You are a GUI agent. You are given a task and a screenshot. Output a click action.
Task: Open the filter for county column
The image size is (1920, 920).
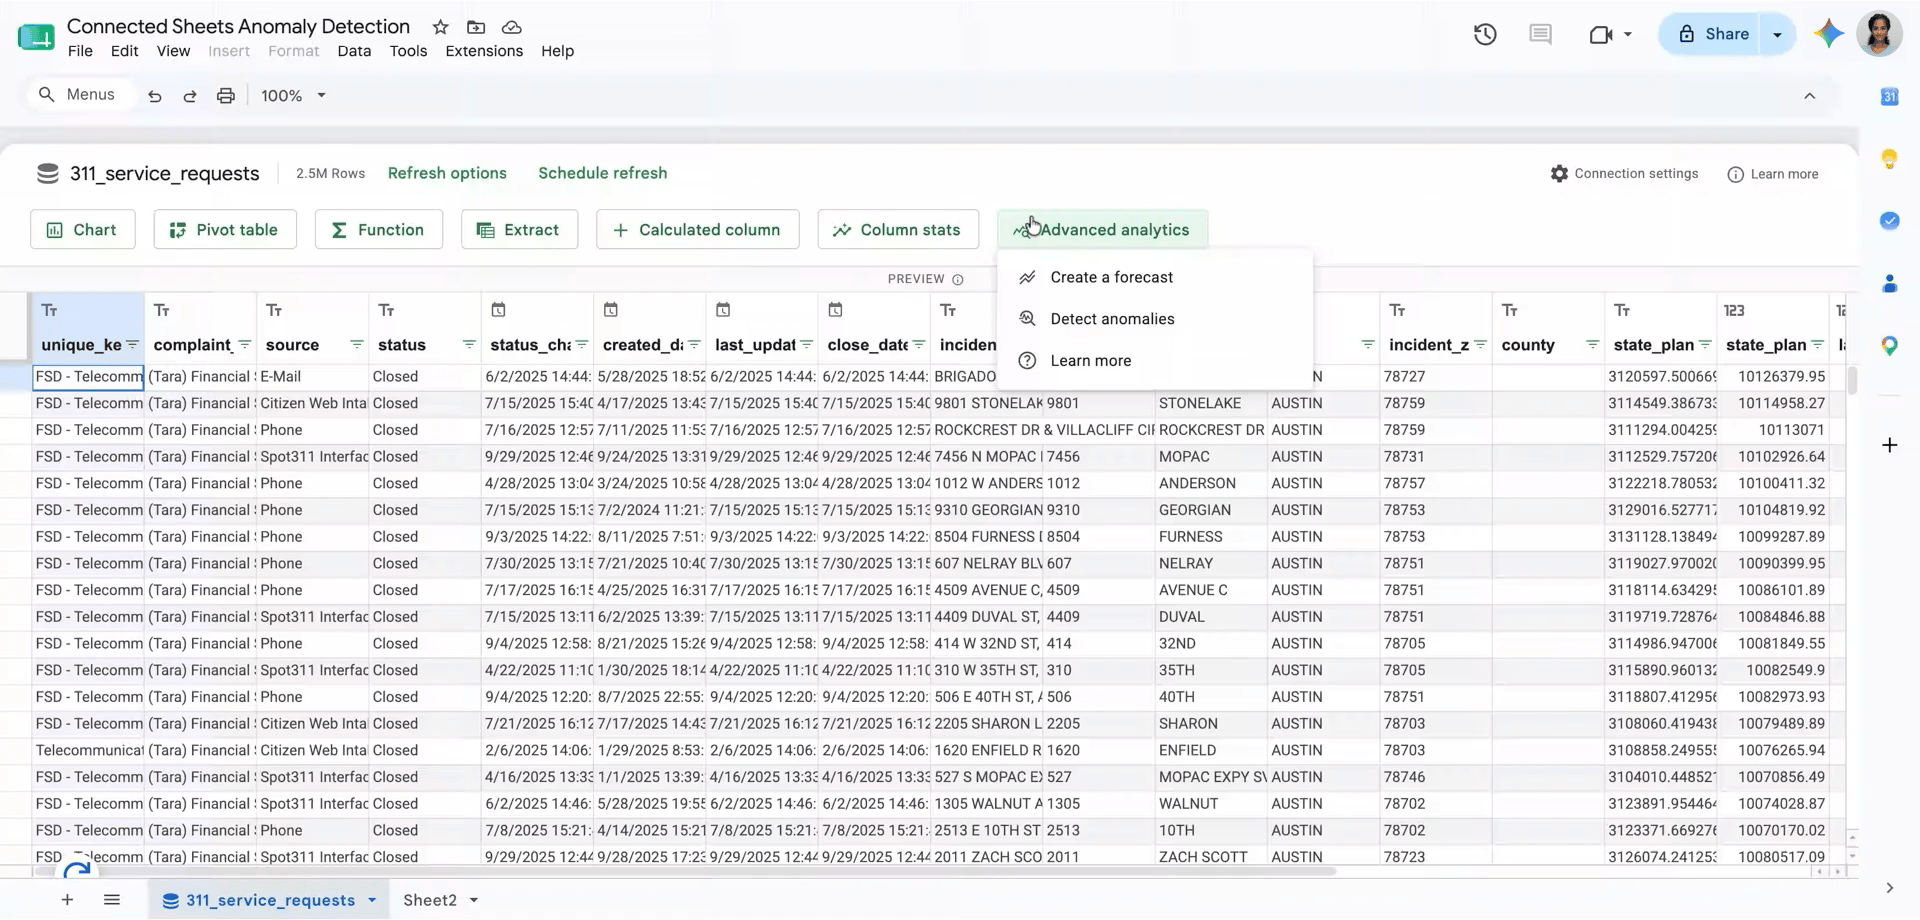coord(1592,345)
